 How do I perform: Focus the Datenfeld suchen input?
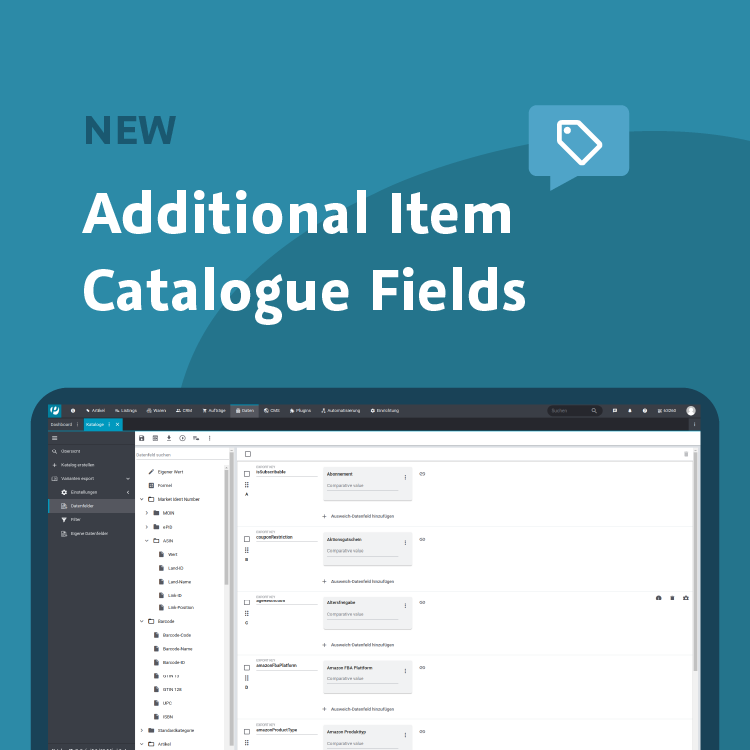(x=182, y=455)
